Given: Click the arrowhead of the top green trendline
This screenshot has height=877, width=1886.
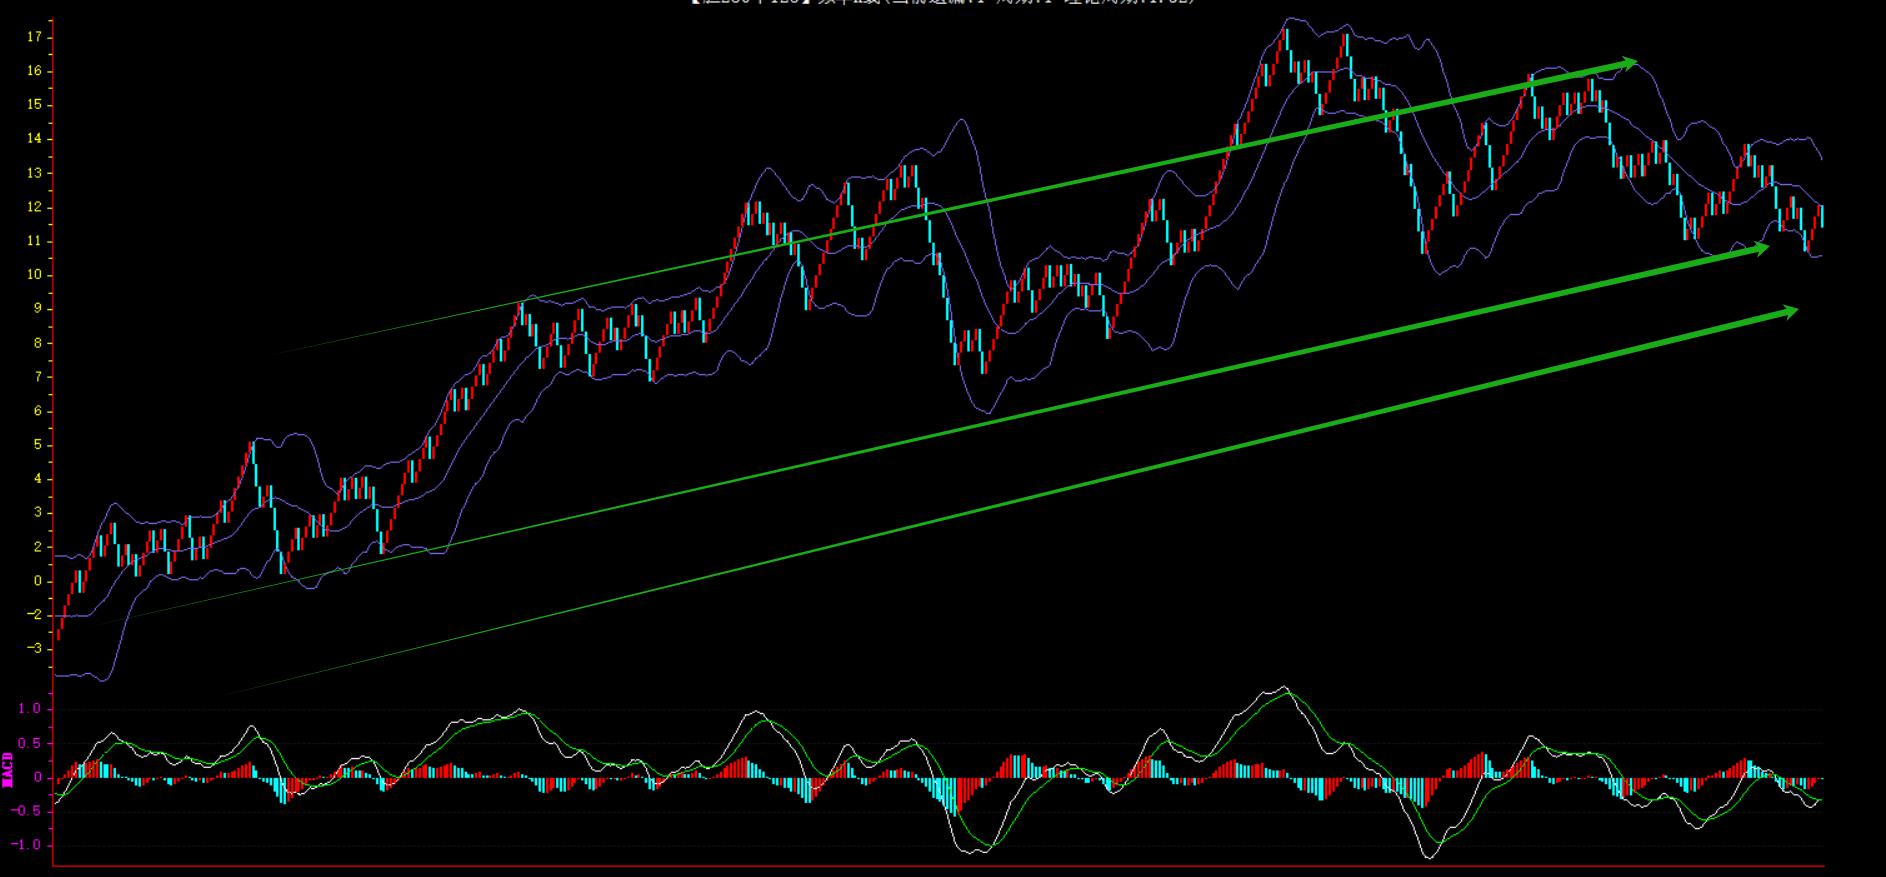Looking at the screenshot, I should click(1628, 63).
